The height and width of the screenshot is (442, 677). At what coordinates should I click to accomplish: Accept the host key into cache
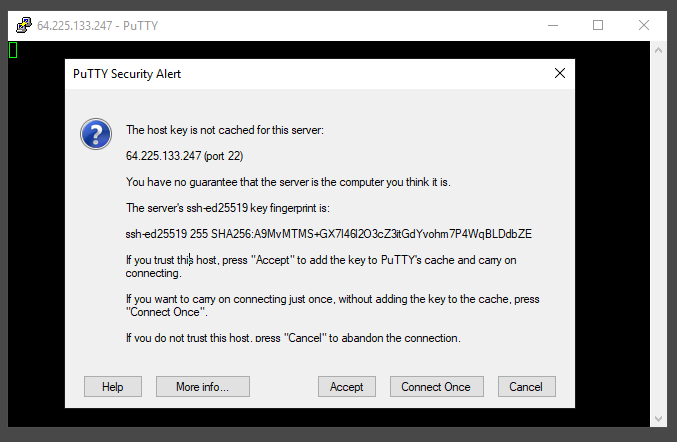(x=346, y=387)
